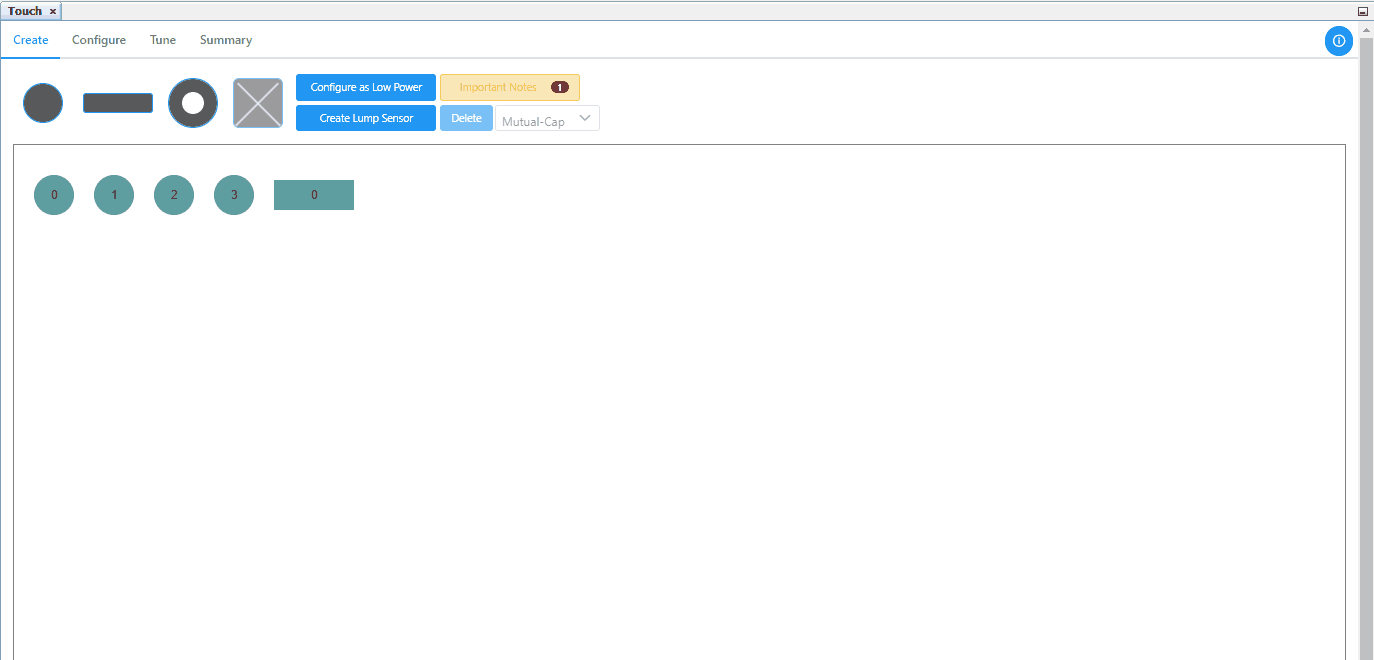Open the Mutual-Cap dropdown

(x=547, y=119)
